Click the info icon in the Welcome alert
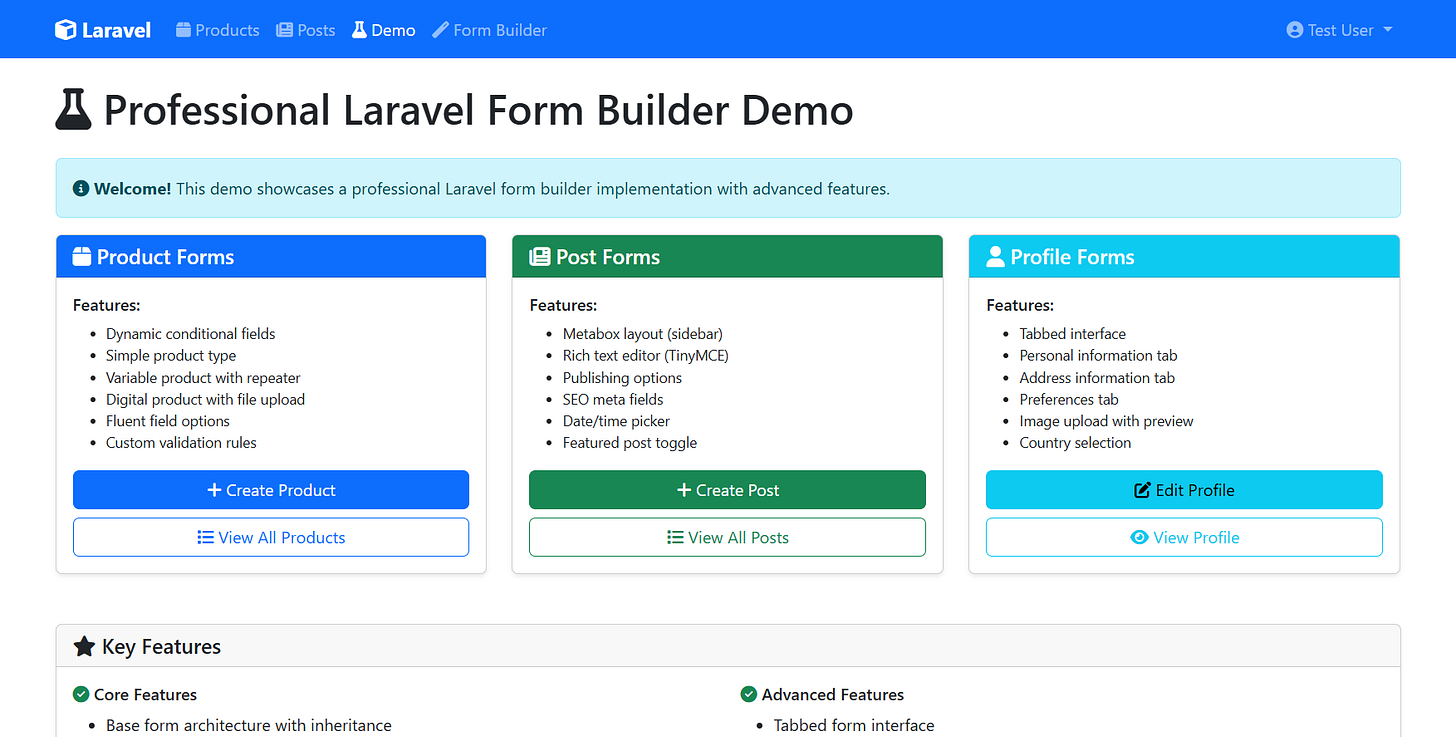Image resolution: width=1456 pixels, height=737 pixels. coord(81,189)
